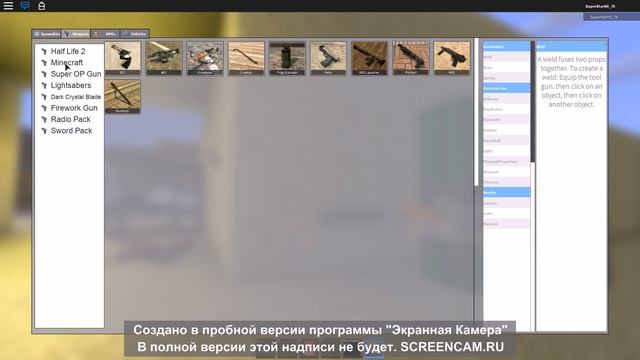Choose the Spring tool in tool list
This screenshot has height=360, width=640.
tap(506, 78)
